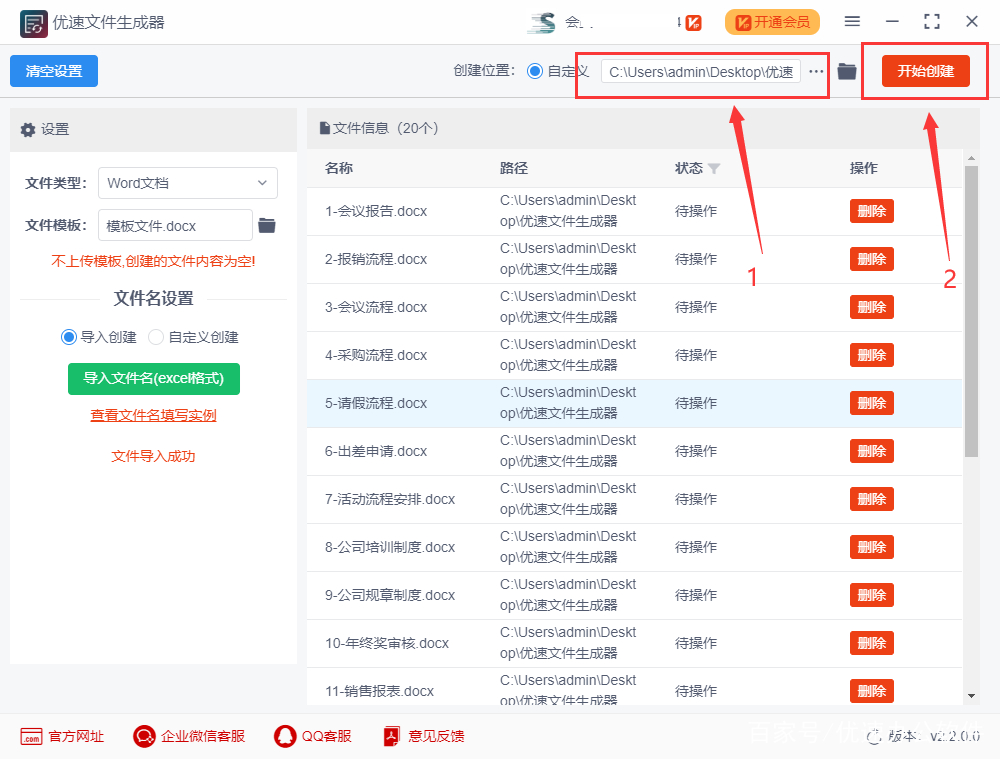1000x760 pixels.
Task: Select the 自定义创建 radio option
Action: click(x=156, y=337)
